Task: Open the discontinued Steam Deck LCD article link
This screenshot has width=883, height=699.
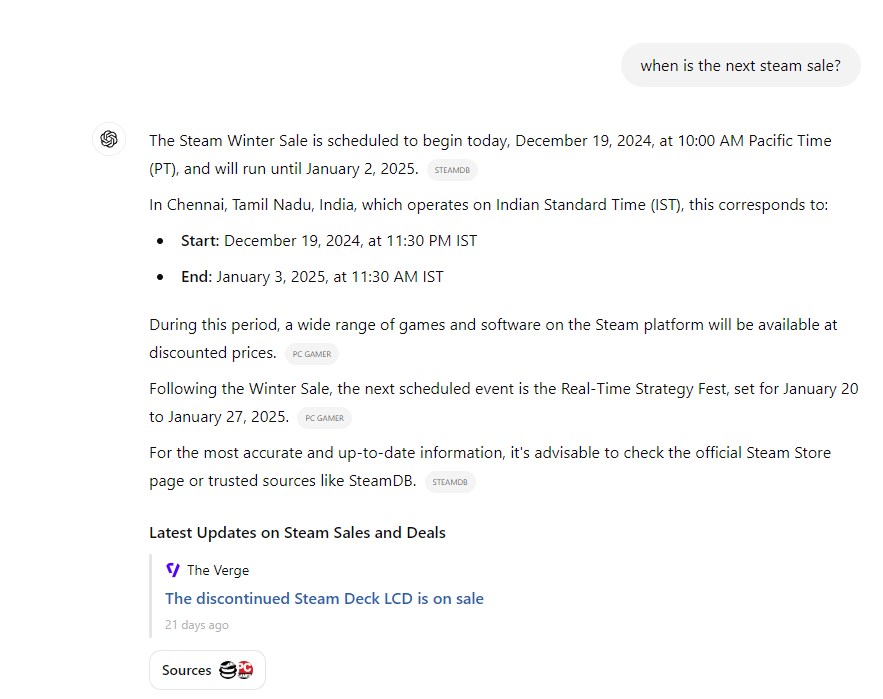Action: [x=324, y=599]
